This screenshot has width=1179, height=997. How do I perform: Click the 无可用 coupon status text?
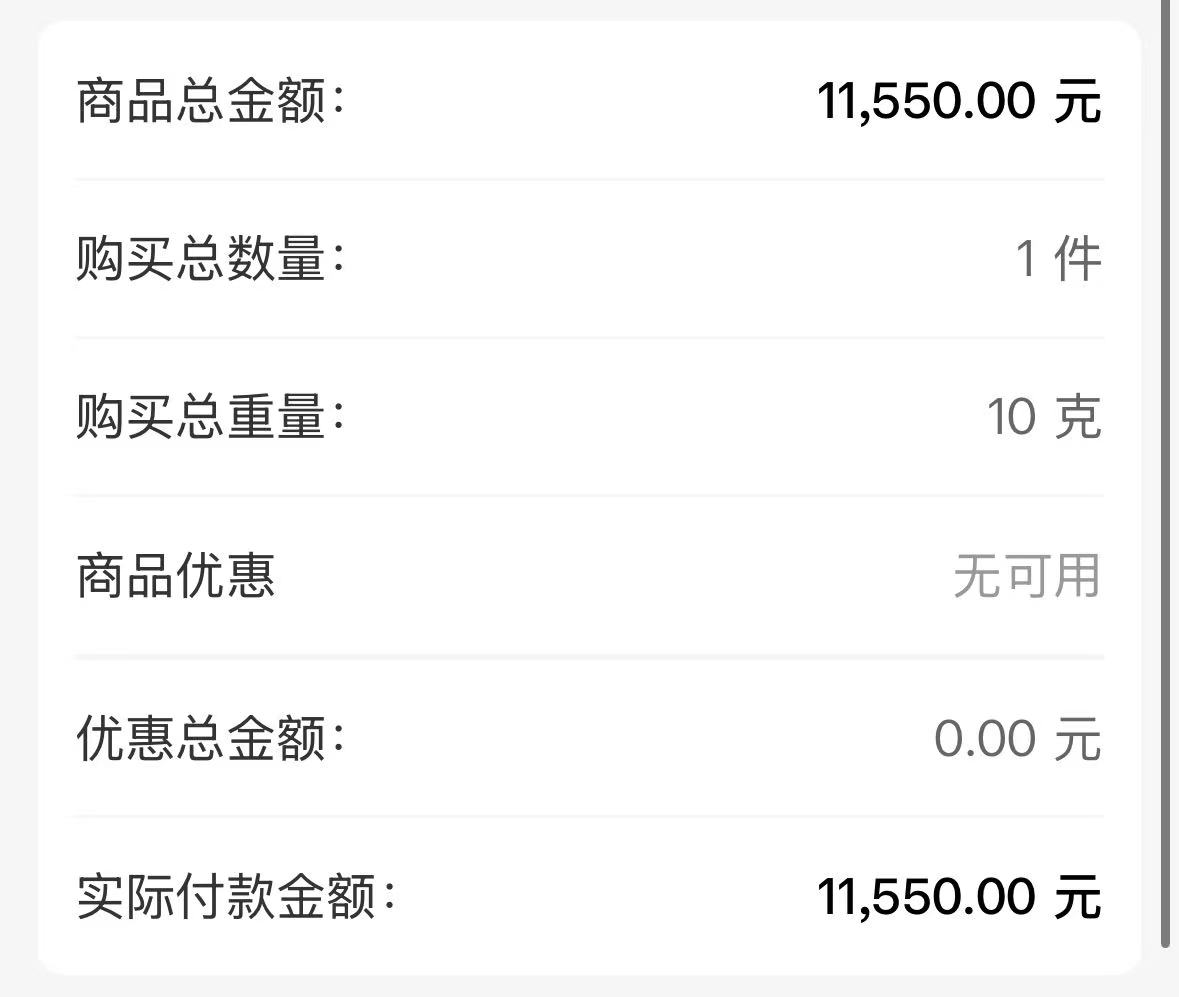(x=1026, y=576)
